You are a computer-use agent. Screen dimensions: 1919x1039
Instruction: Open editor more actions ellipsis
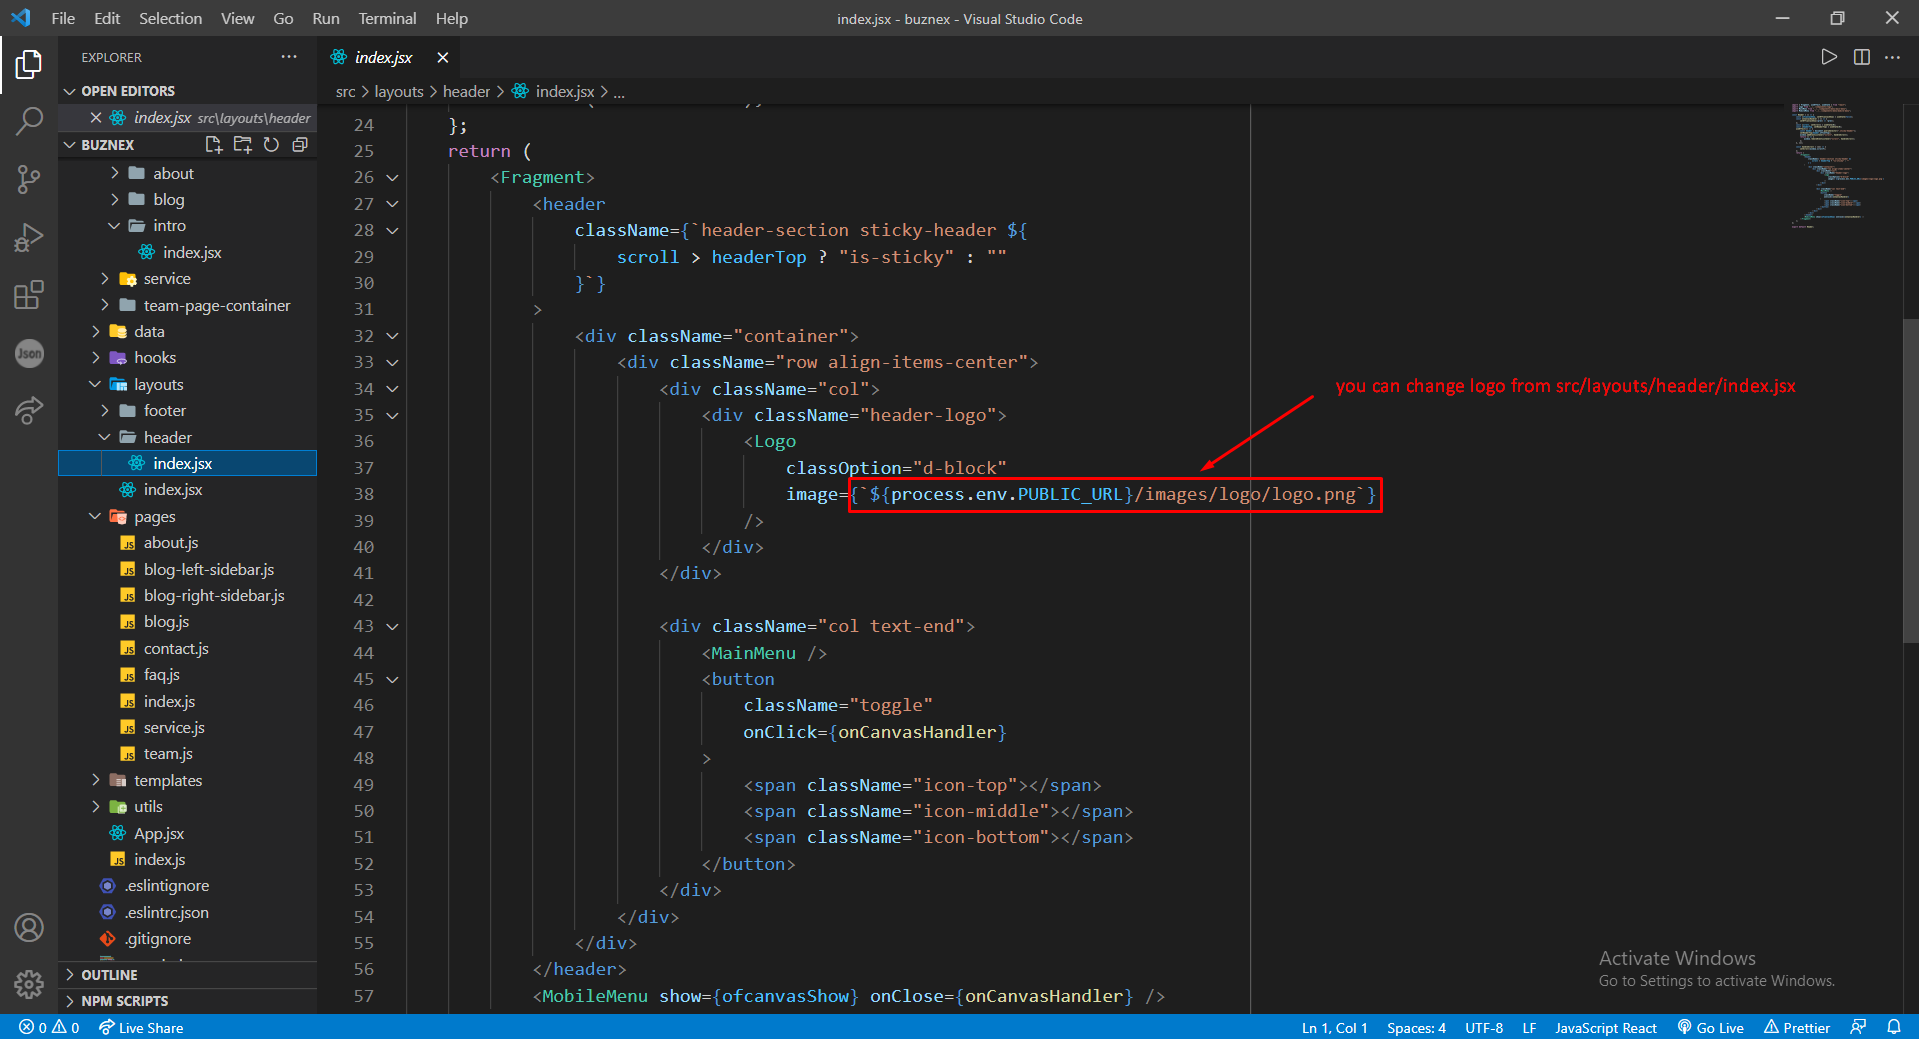pos(1893,57)
